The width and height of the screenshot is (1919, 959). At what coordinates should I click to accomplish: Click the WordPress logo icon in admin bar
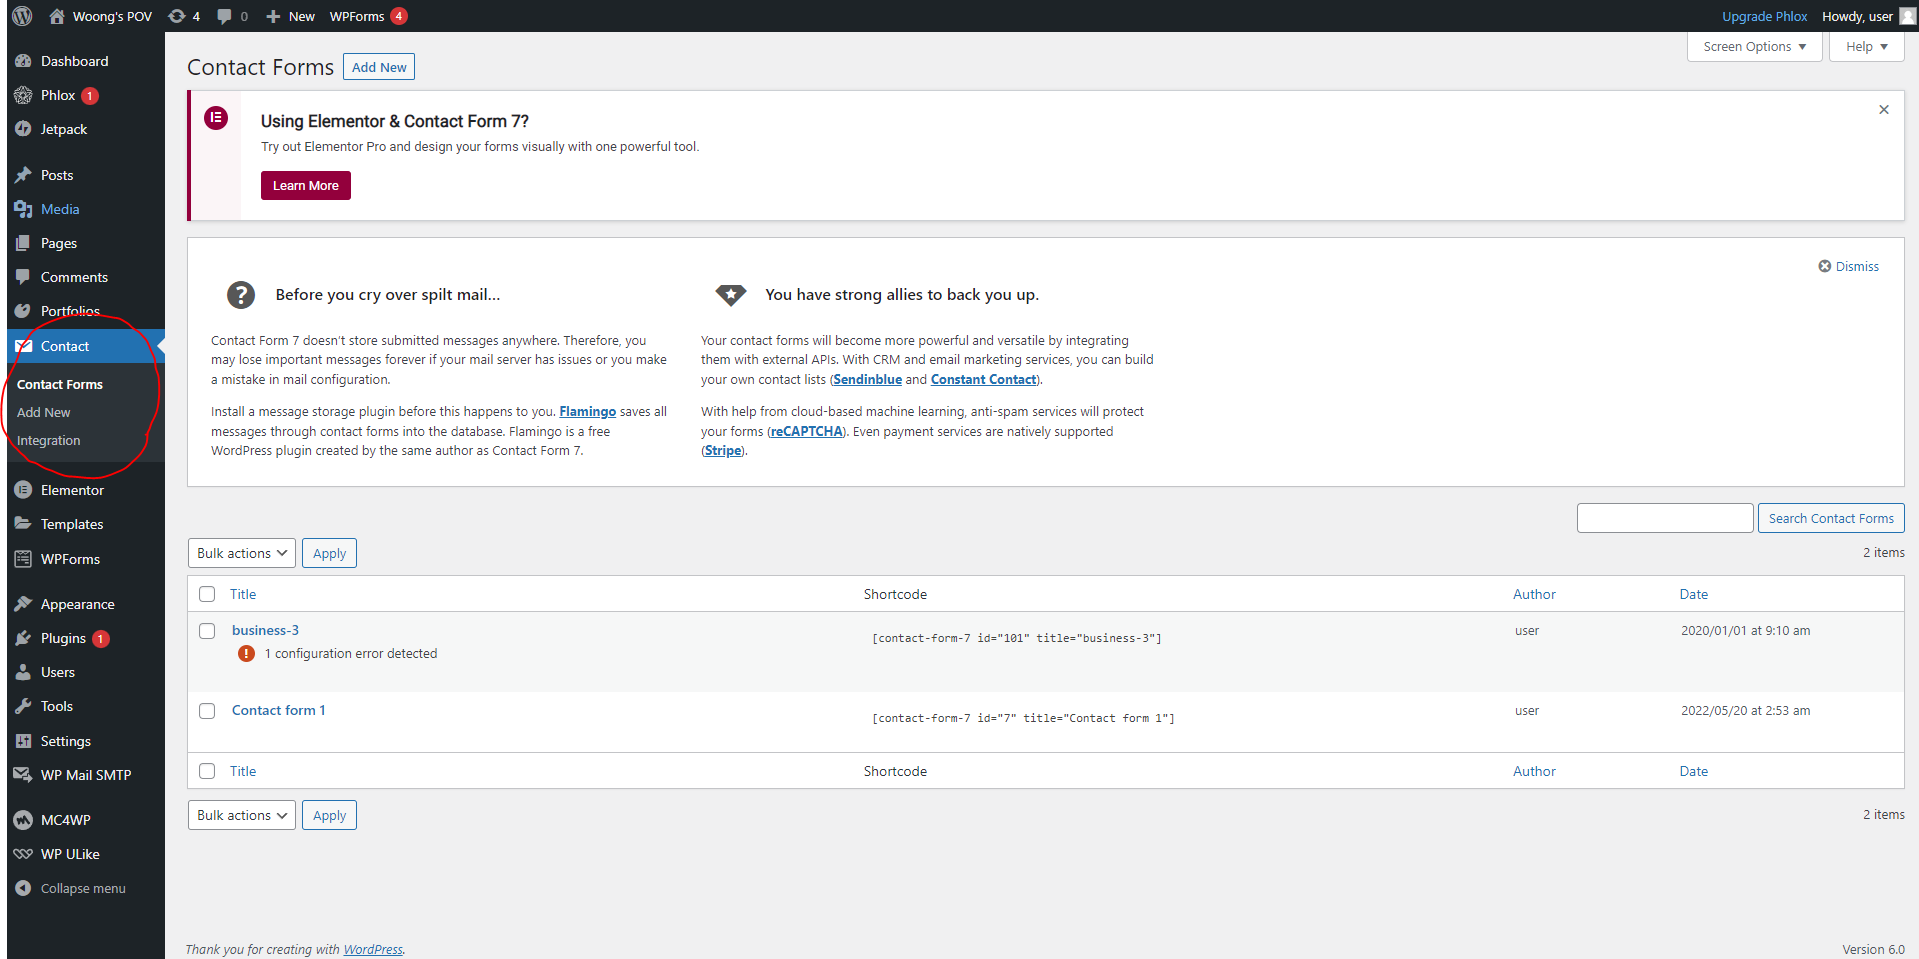[22, 16]
